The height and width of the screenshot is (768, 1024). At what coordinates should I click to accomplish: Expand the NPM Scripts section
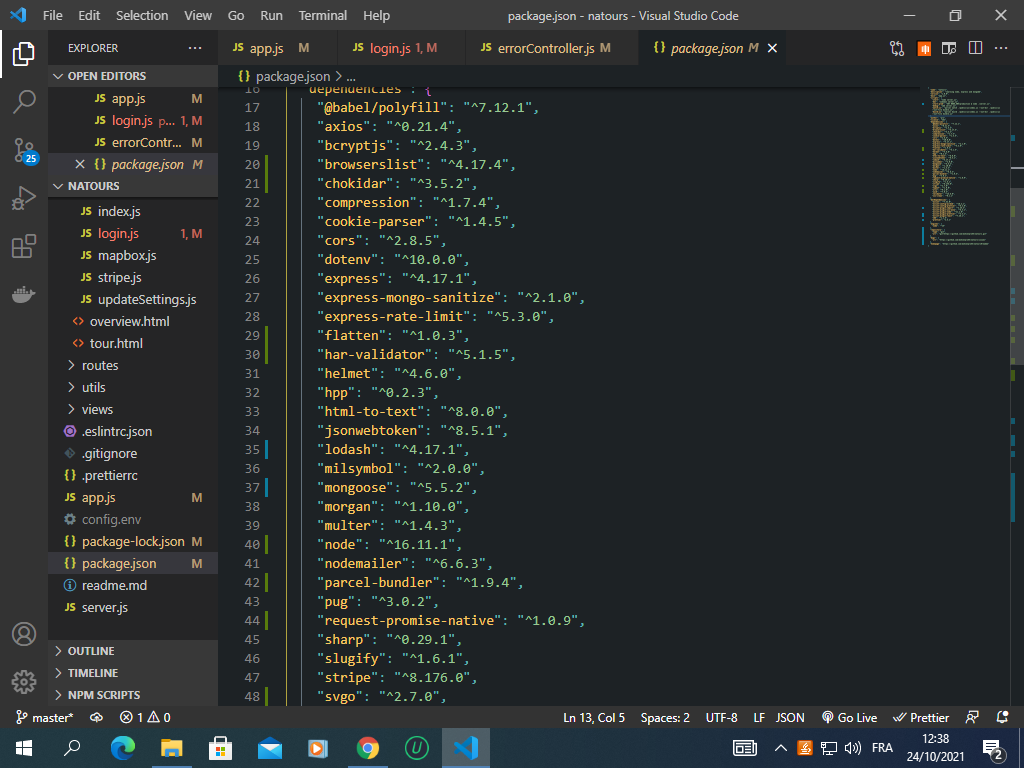(x=133, y=695)
